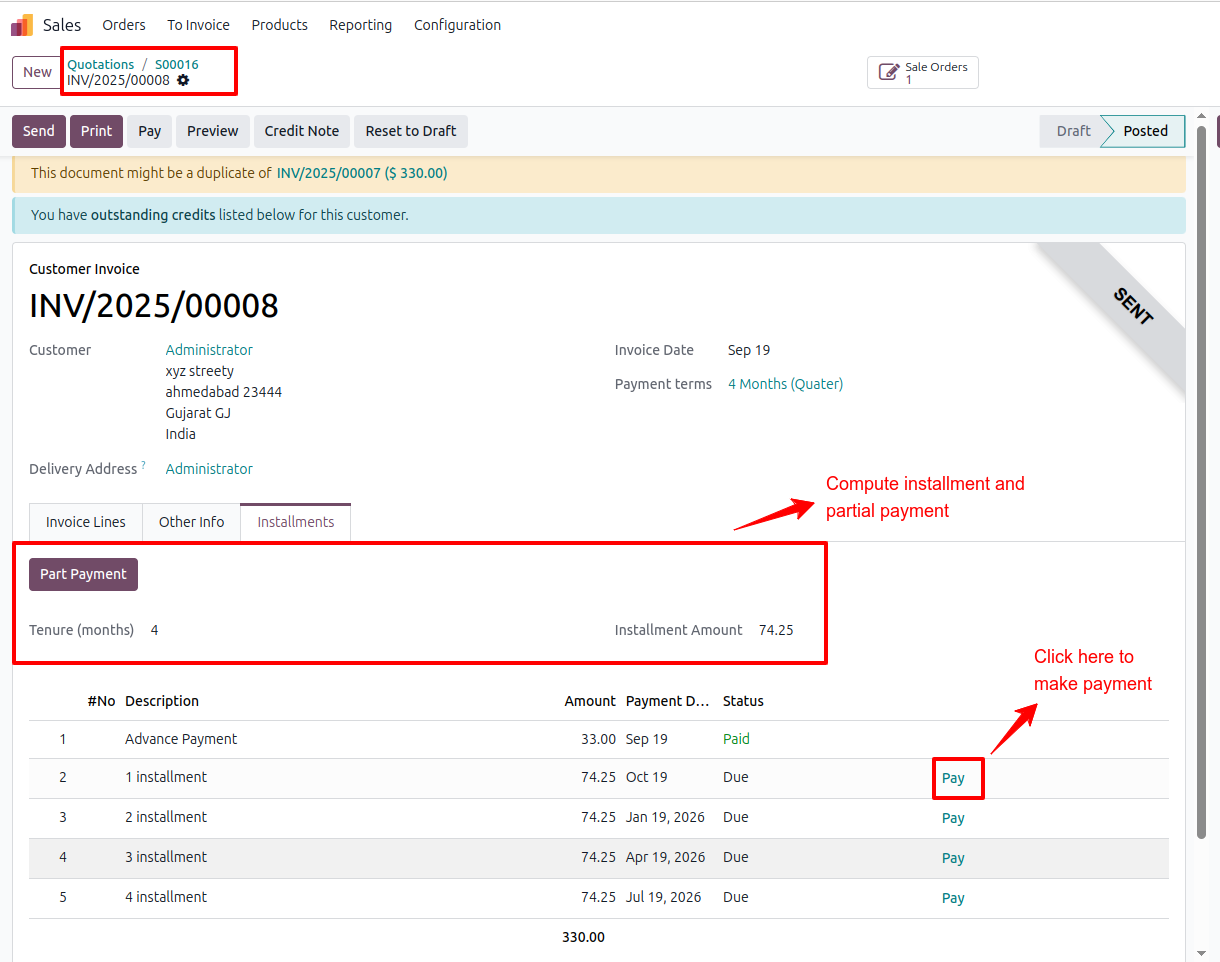Open the Products menu

pos(279,25)
